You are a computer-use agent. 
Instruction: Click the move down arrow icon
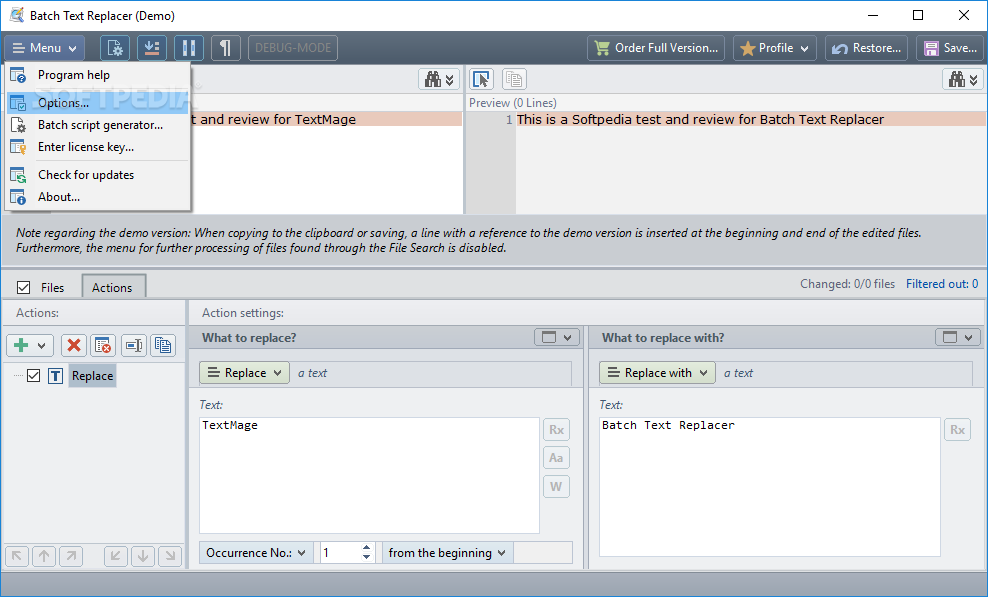tap(143, 555)
